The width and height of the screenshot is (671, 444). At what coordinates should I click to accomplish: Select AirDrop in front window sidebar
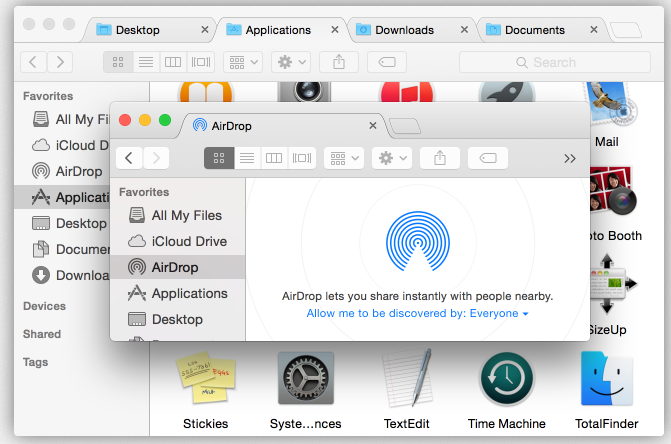pyautogui.click(x=178, y=267)
